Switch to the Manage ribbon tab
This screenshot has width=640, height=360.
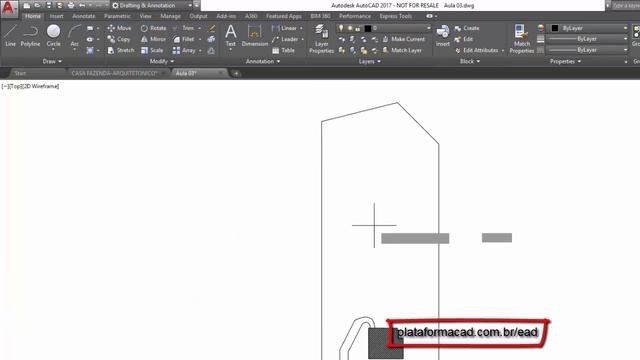click(170, 16)
